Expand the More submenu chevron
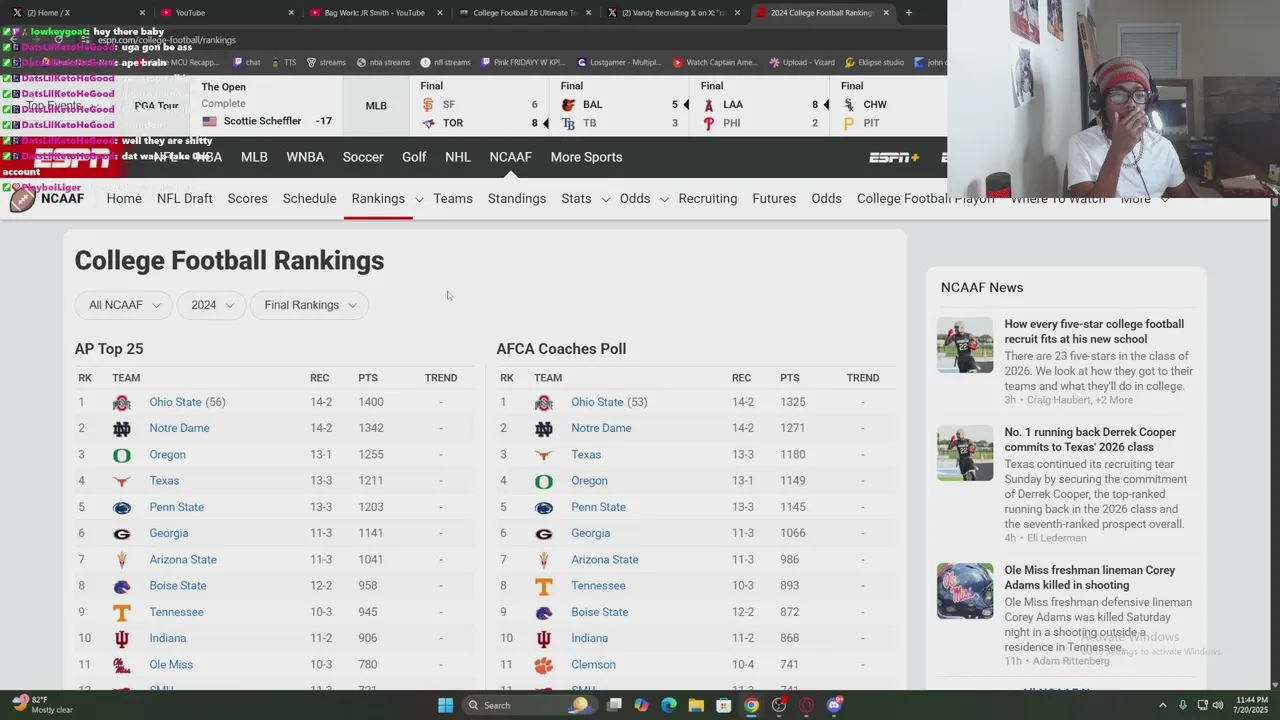This screenshot has width=1280, height=720. 1165,199
